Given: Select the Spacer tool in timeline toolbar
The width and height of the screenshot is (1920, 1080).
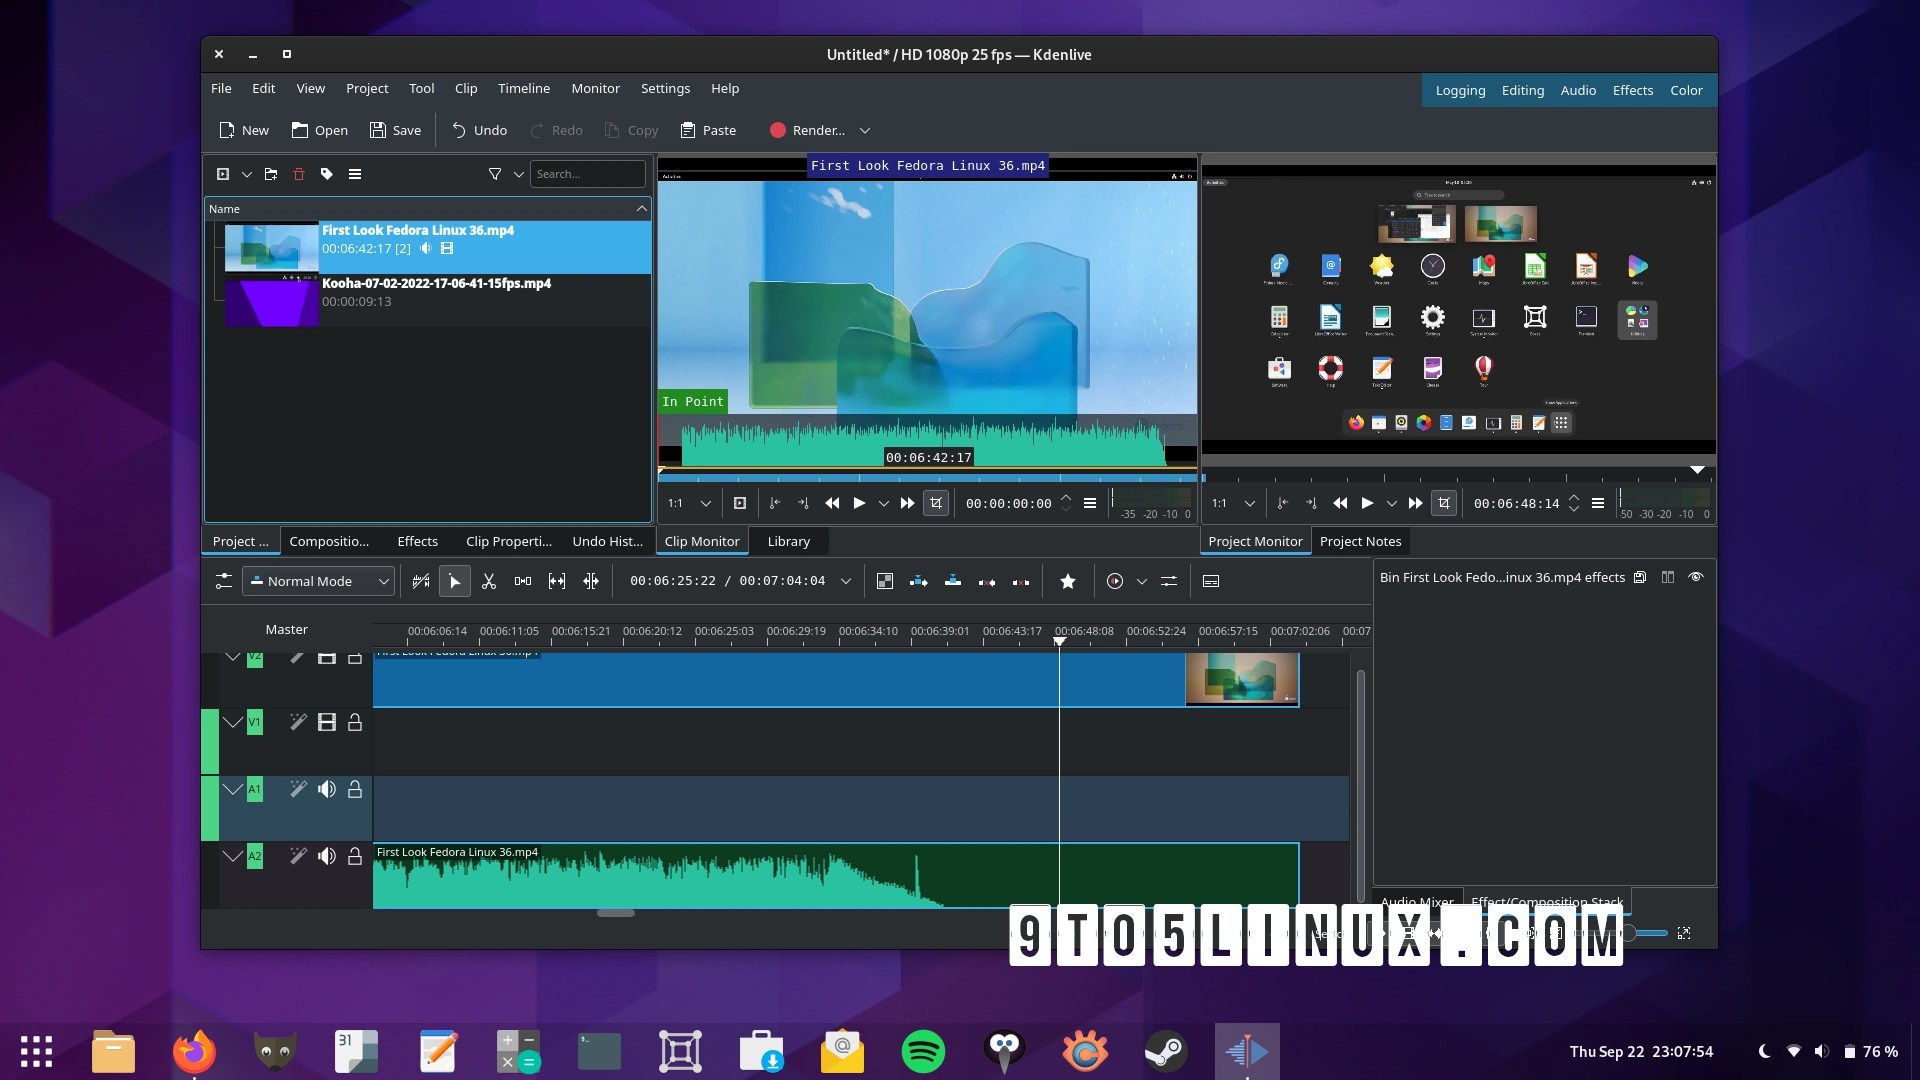Looking at the screenshot, I should coord(523,581).
